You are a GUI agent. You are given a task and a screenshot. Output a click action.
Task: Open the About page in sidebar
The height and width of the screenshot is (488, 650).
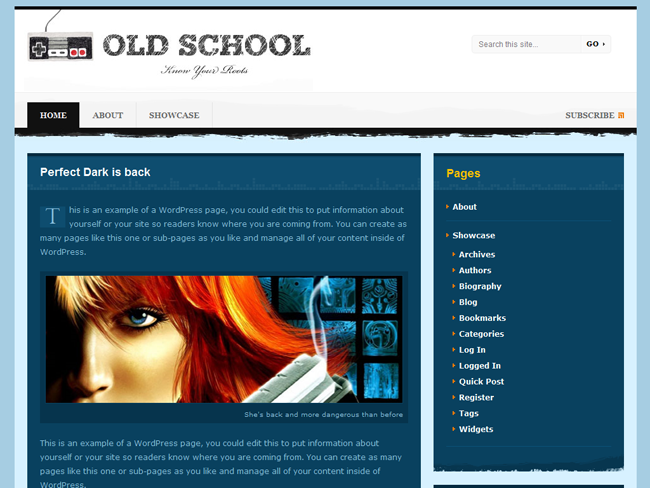click(x=464, y=207)
